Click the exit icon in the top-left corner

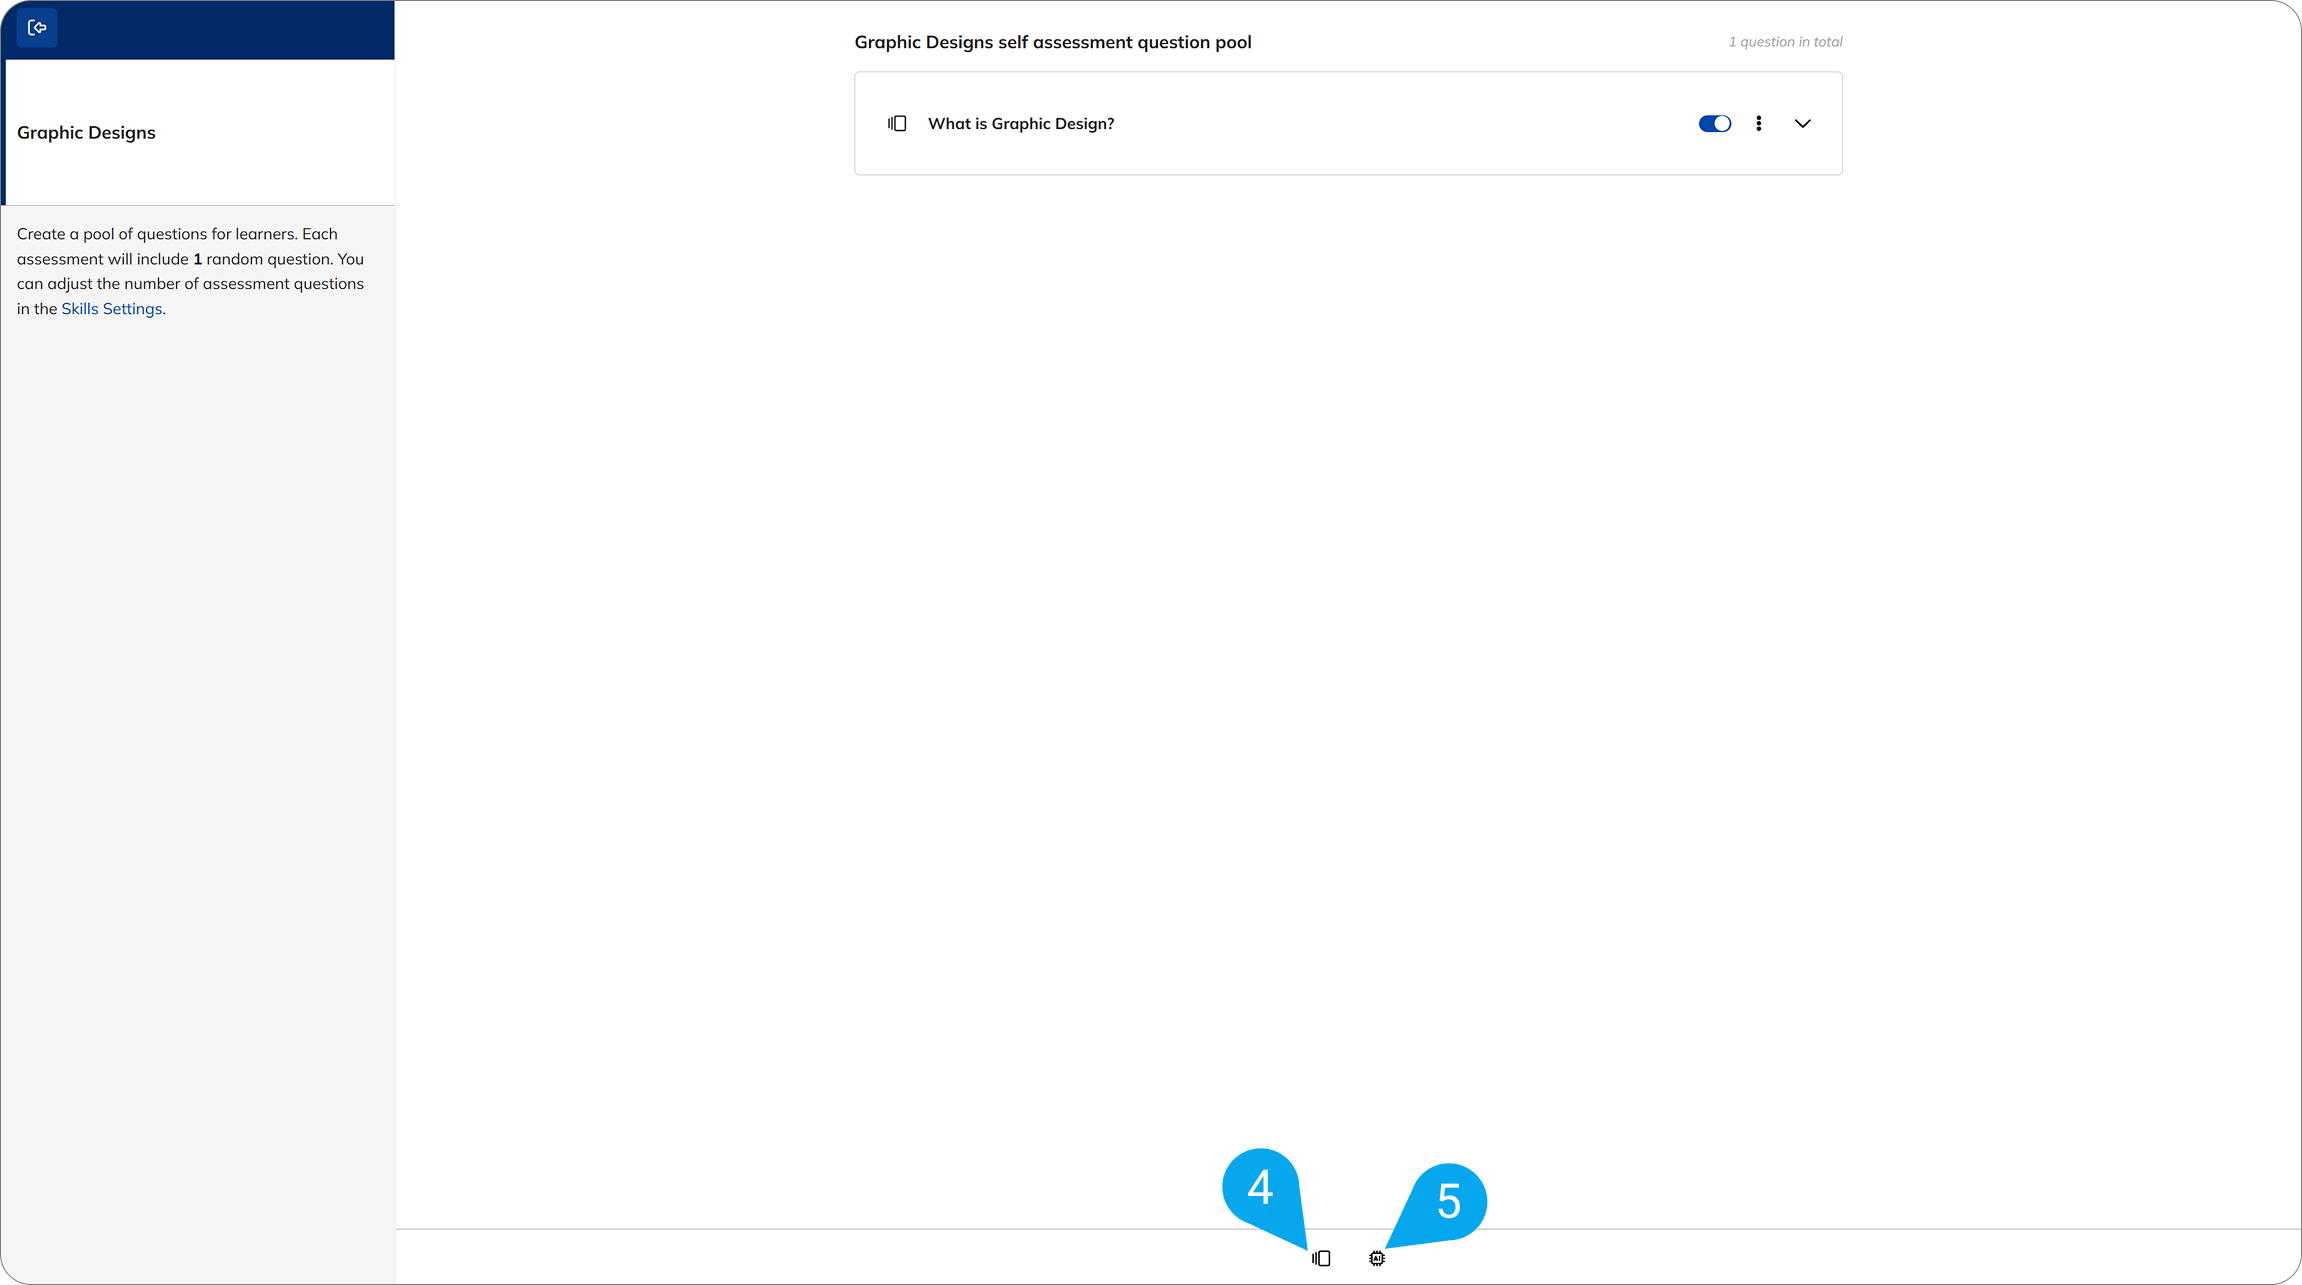pyautogui.click(x=37, y=27)
